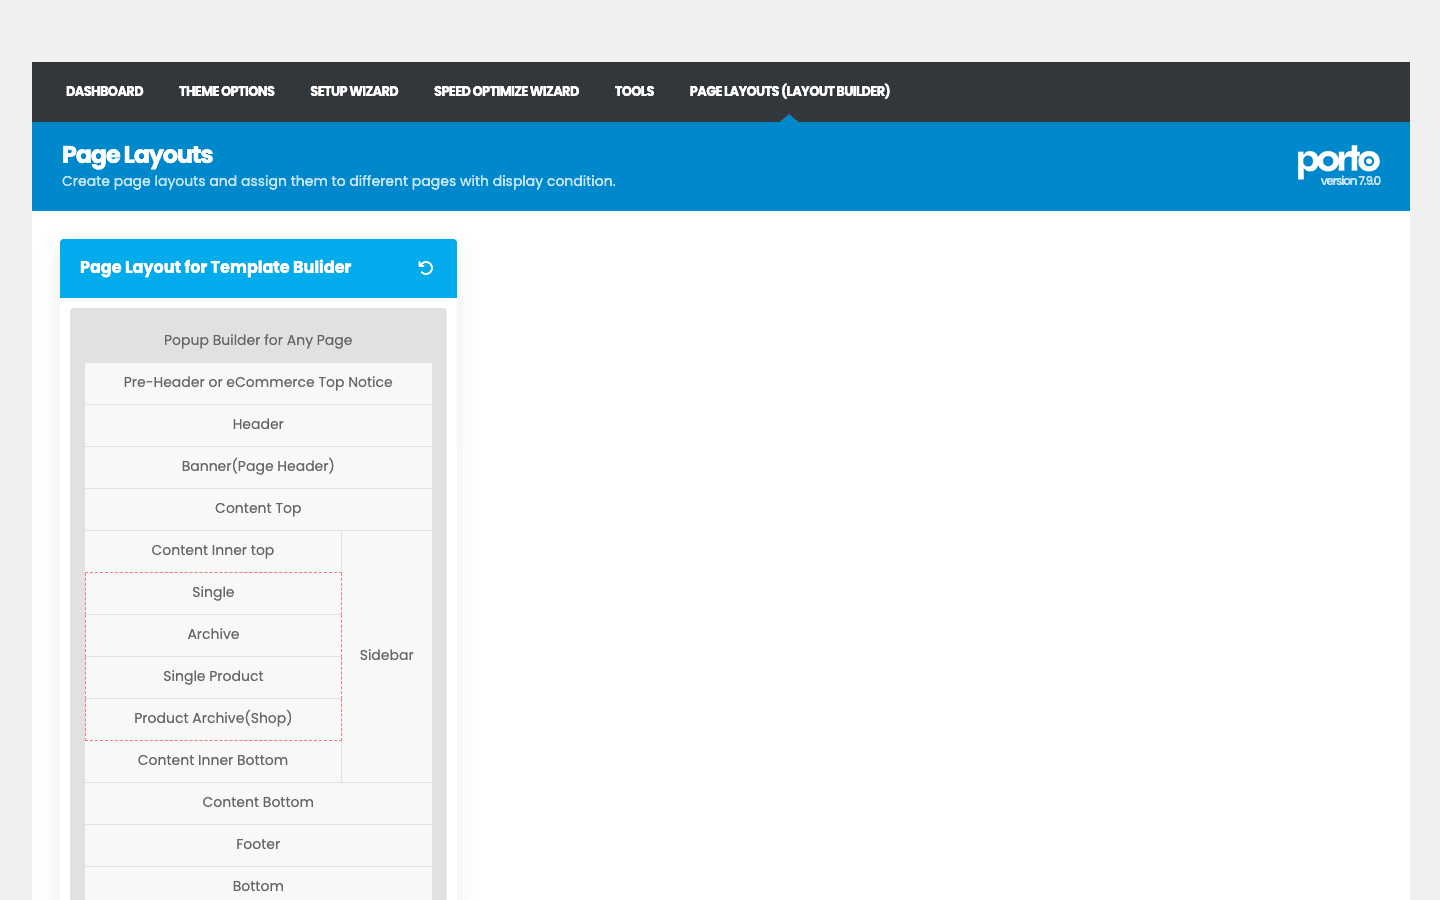The width and height of the screenshot is (1440, 900).
Task: Open the Dashboard tab
Action: [104, 91]
